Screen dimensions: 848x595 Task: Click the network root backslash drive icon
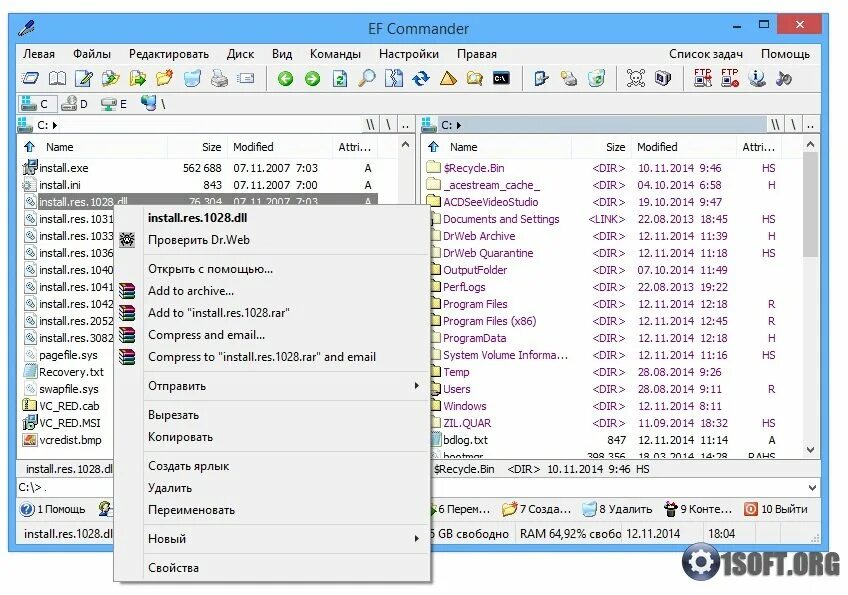153,103
